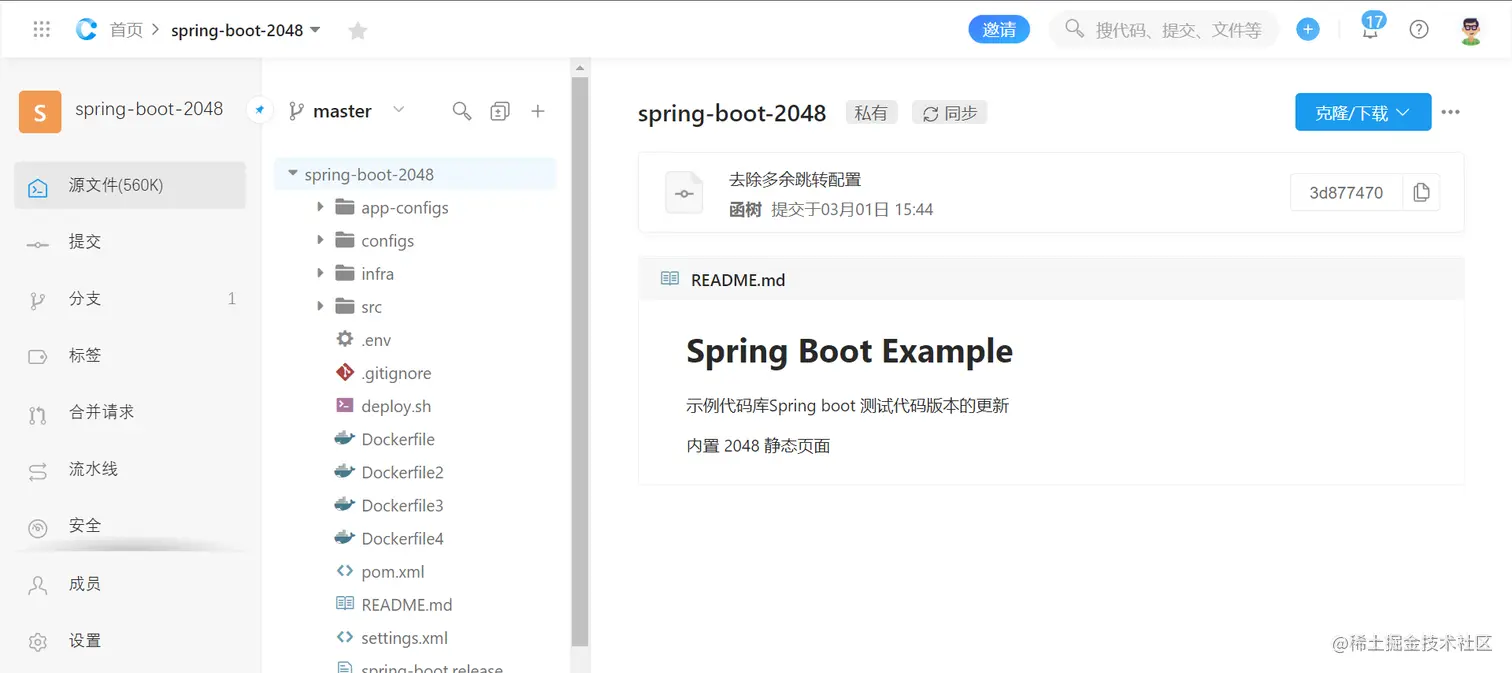
Task: Open the user avatar menu
Action: [1471, 29]
